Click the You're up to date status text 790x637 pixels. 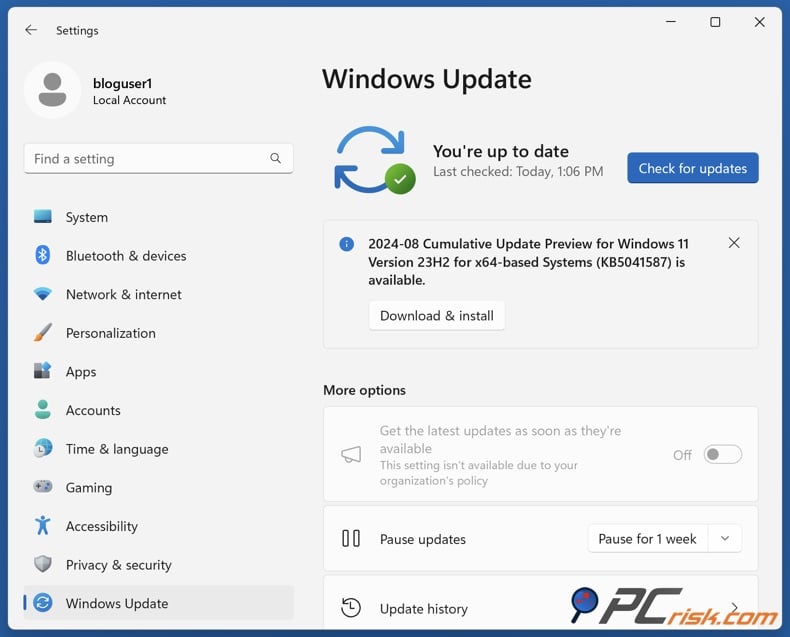click(x=501, y=151)
